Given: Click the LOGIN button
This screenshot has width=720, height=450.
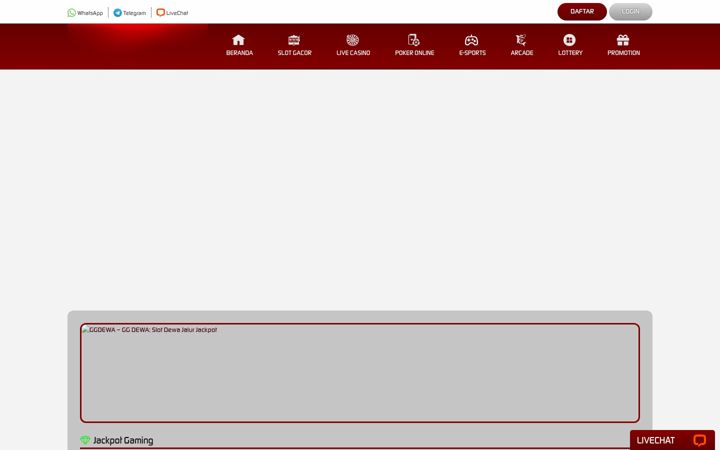Looking at the screenshot, I should 630,11.
